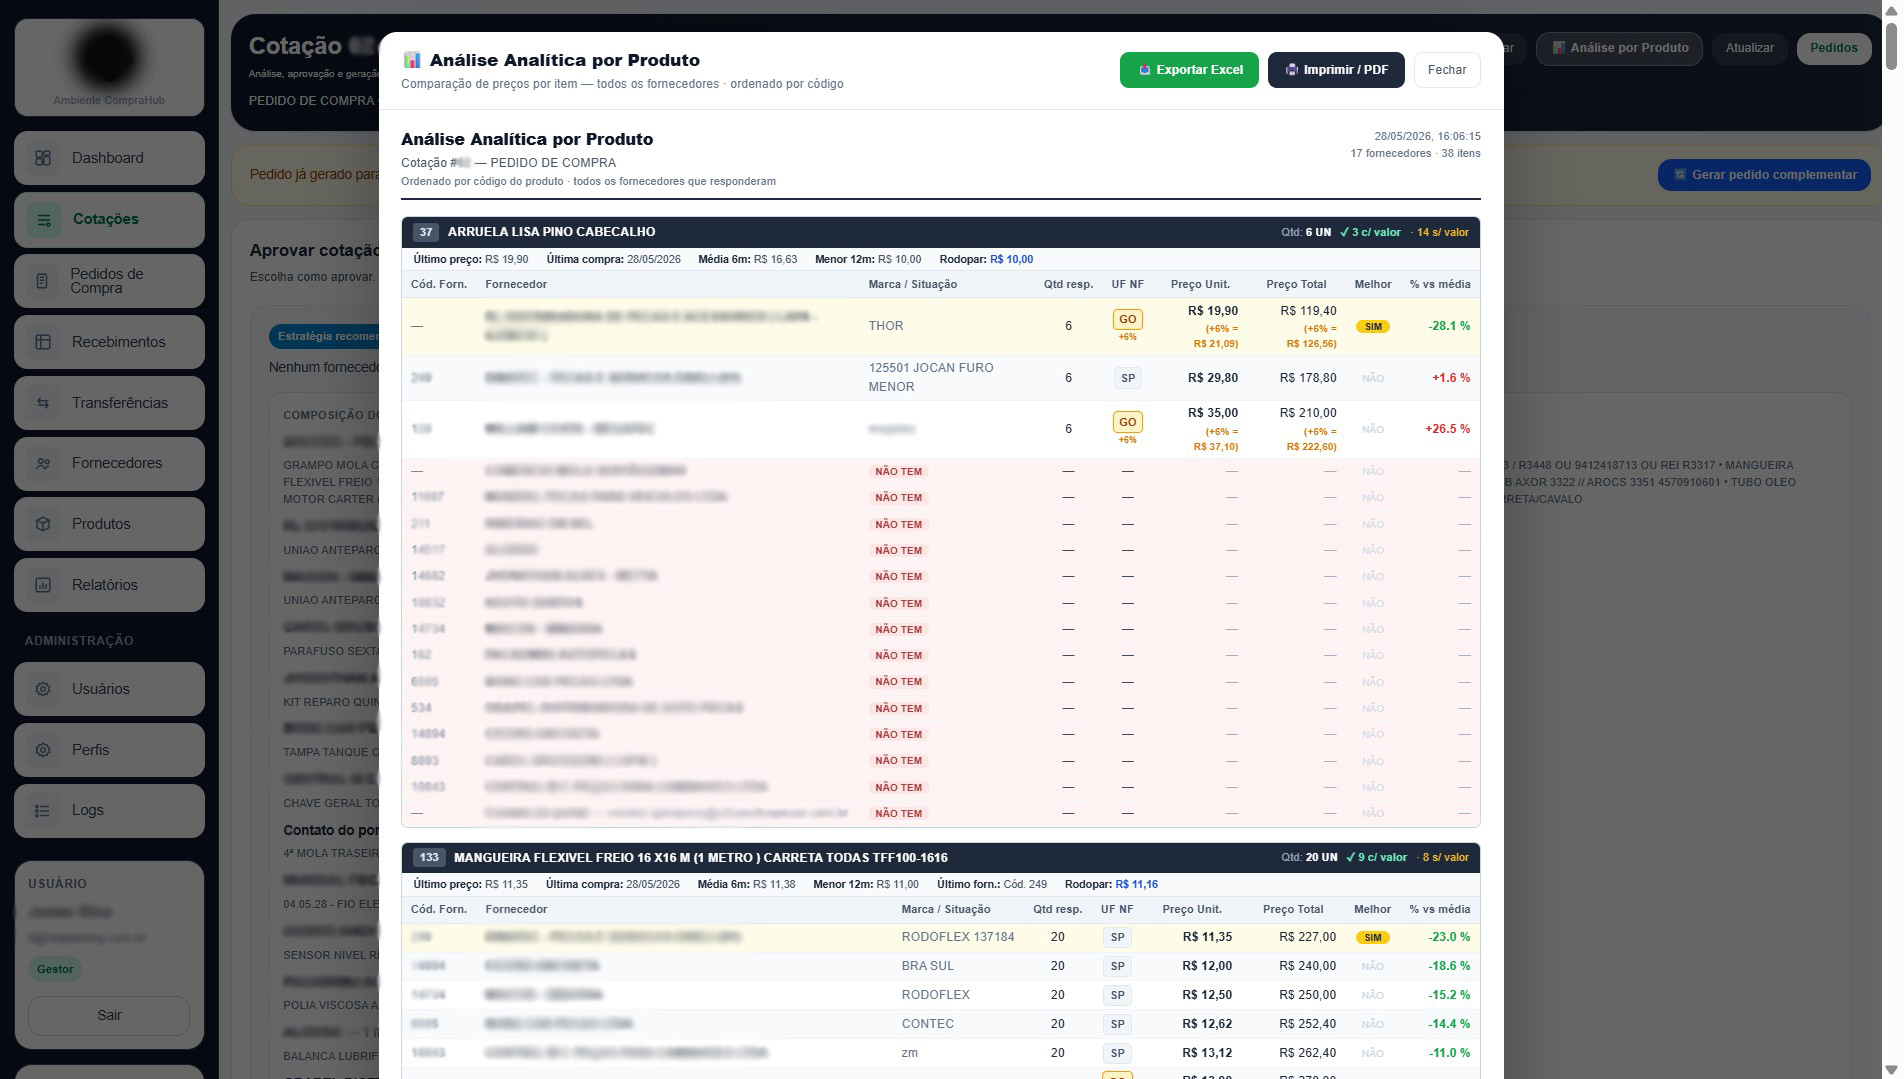Click the Logs list icon
The width and height of the screenshot is (1904, 1079).
(x=43, y=810)
